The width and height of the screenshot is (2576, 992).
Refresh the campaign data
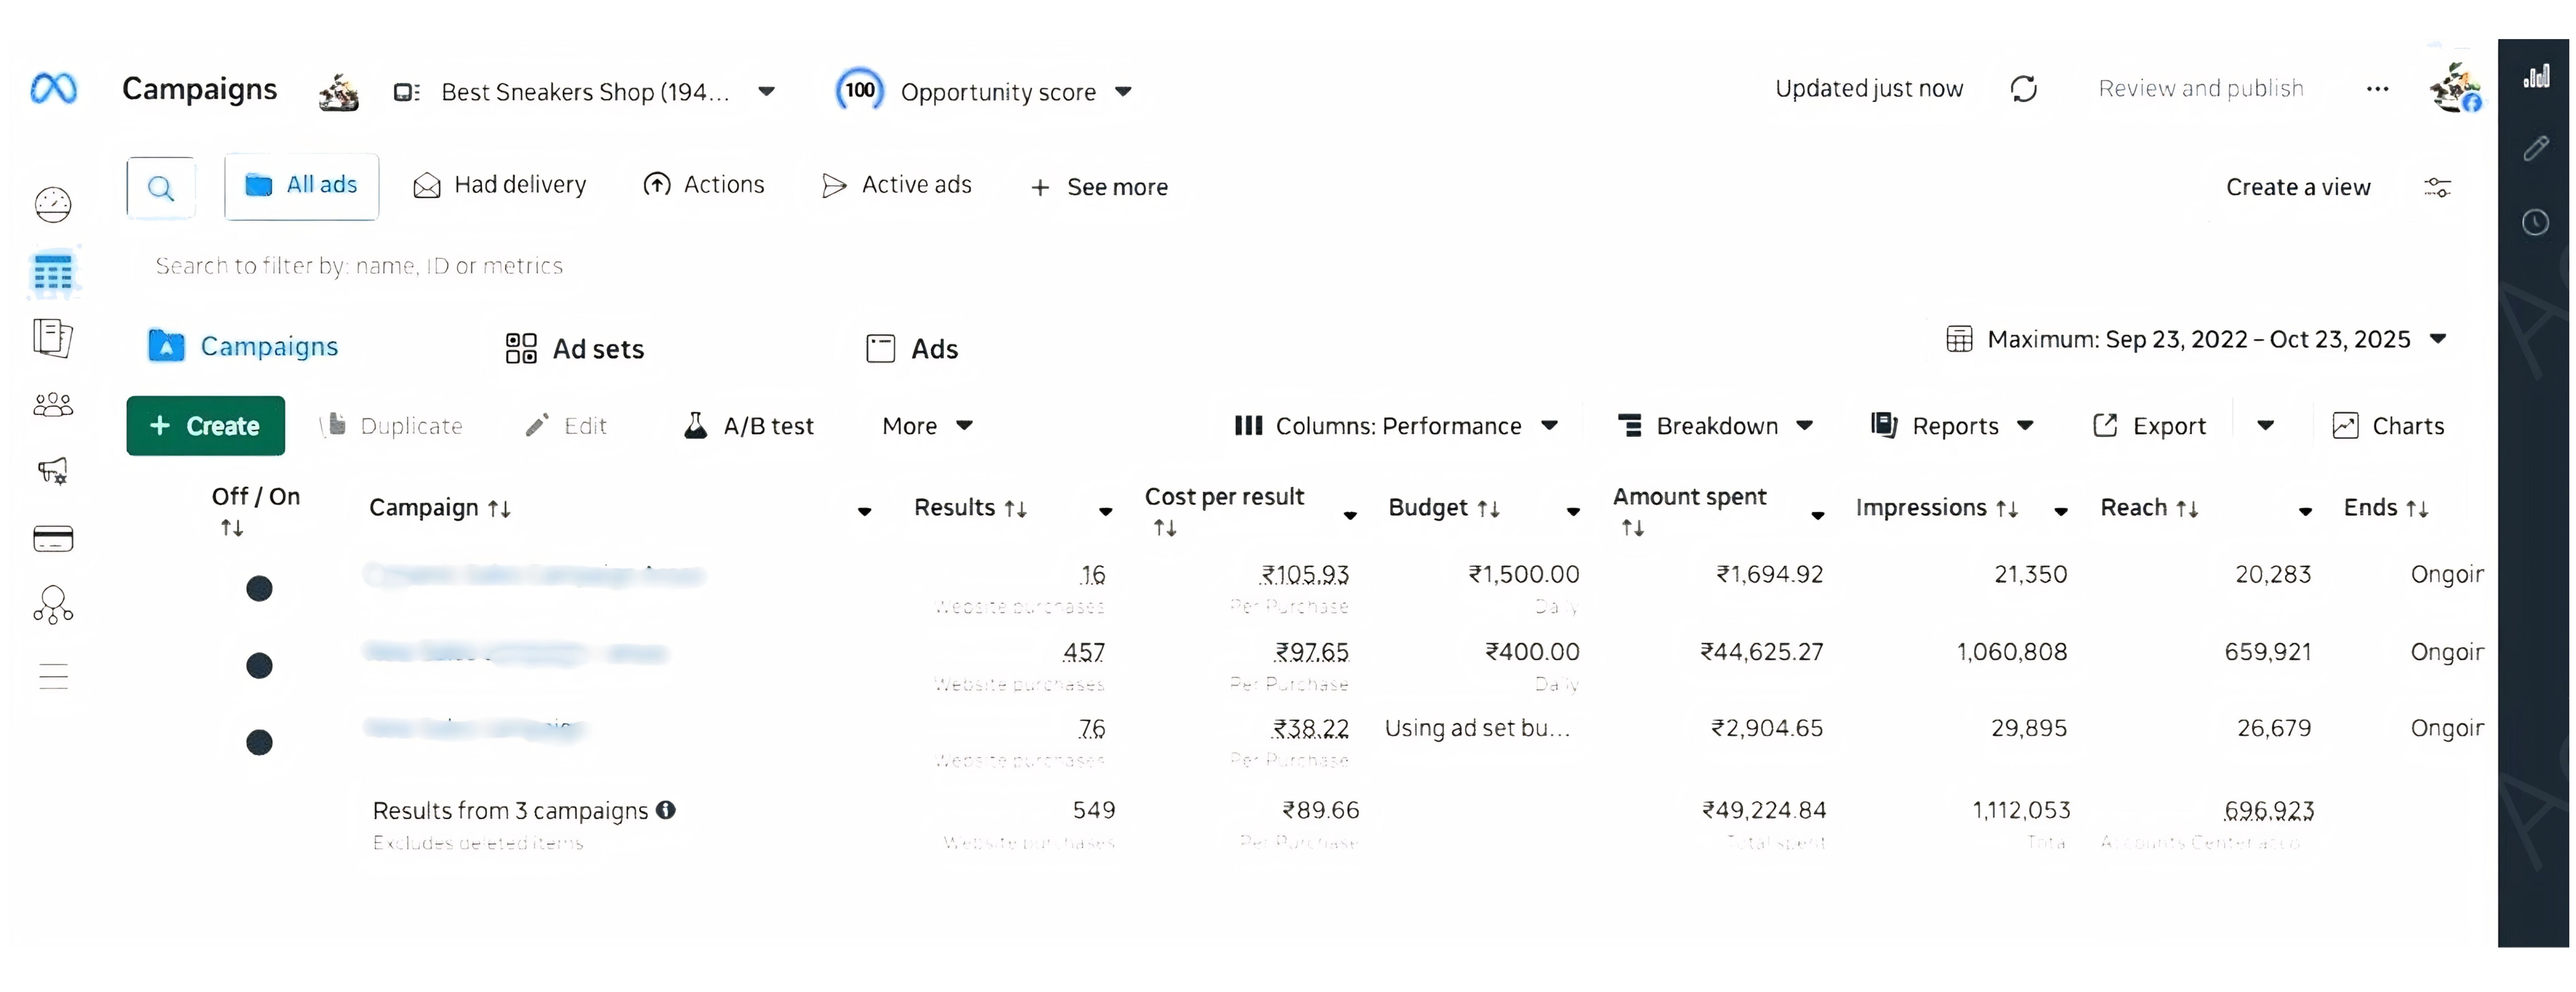(2024, 89)
